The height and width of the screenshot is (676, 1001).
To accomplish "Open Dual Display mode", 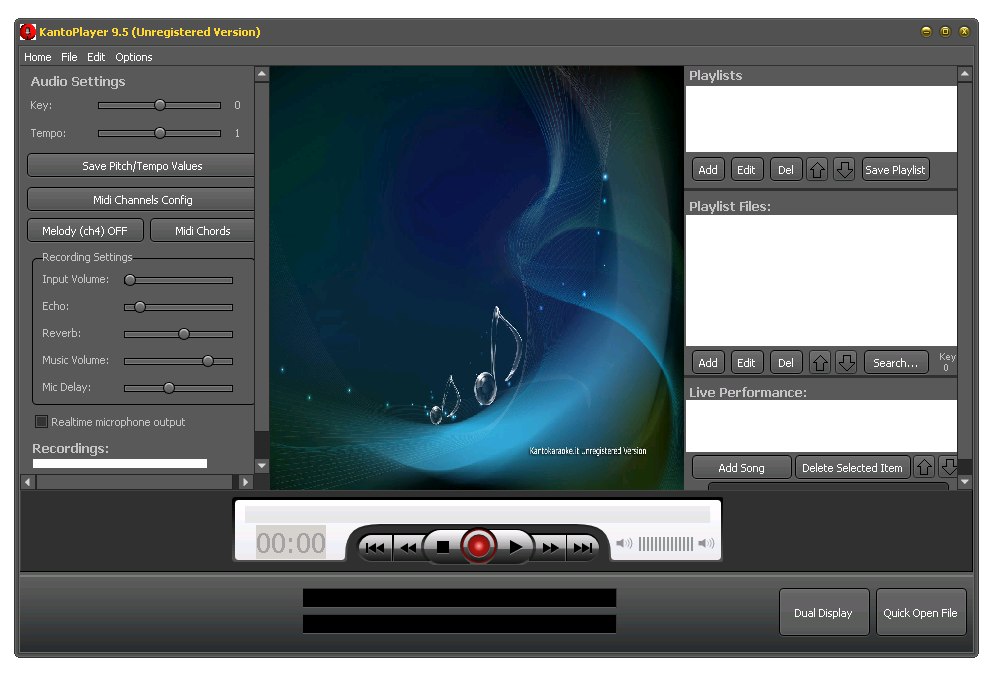I will coord(824,612).
